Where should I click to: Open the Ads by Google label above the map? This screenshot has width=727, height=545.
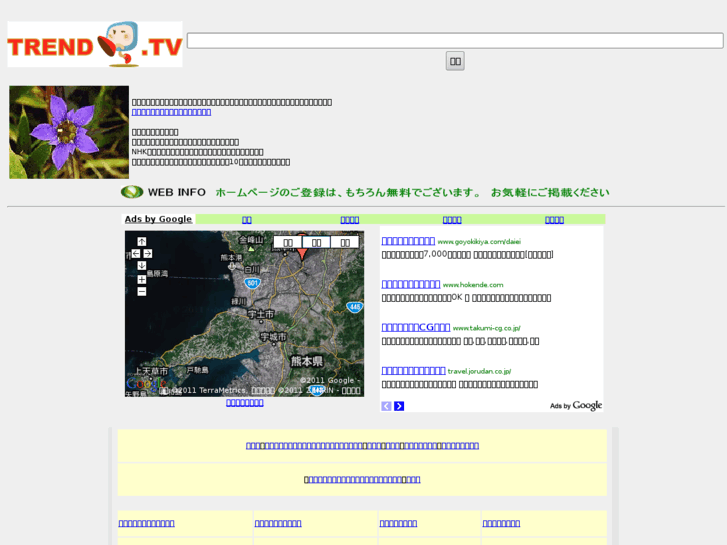[158, 219]
